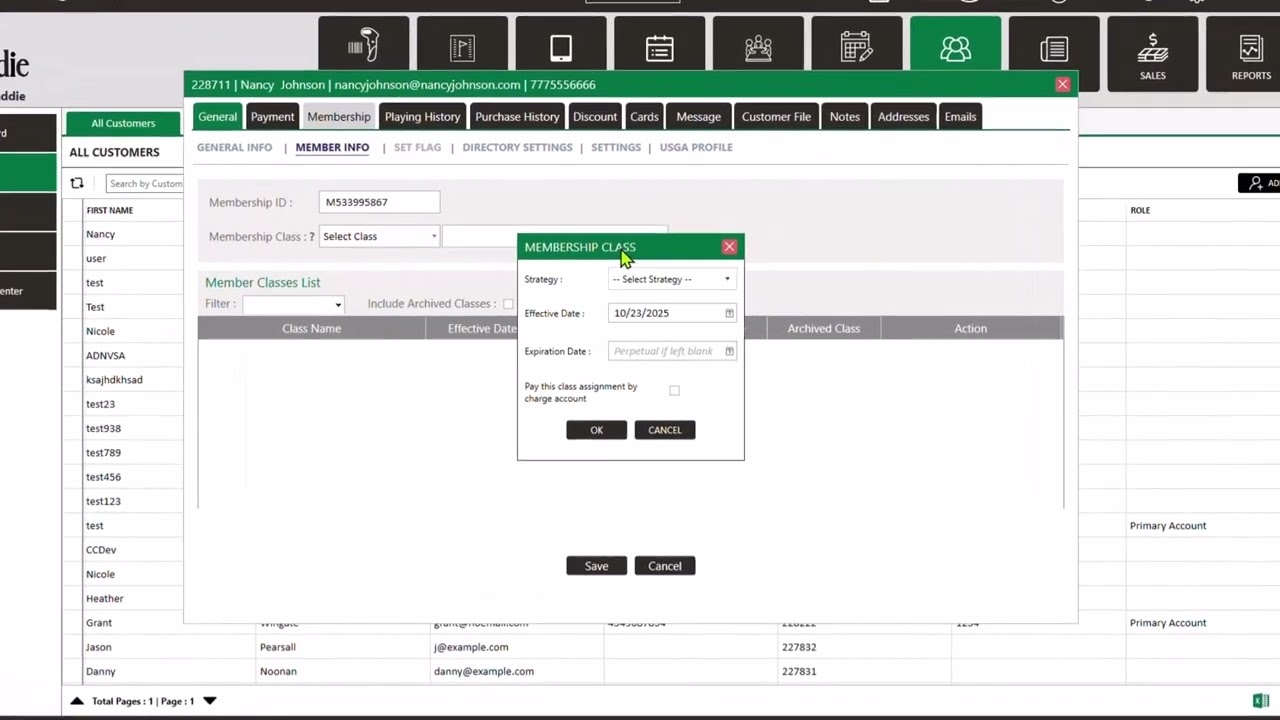This screenshot has width=1280, height=720.
Task: Open the flag tee sheet module
Action: (462, 53)
